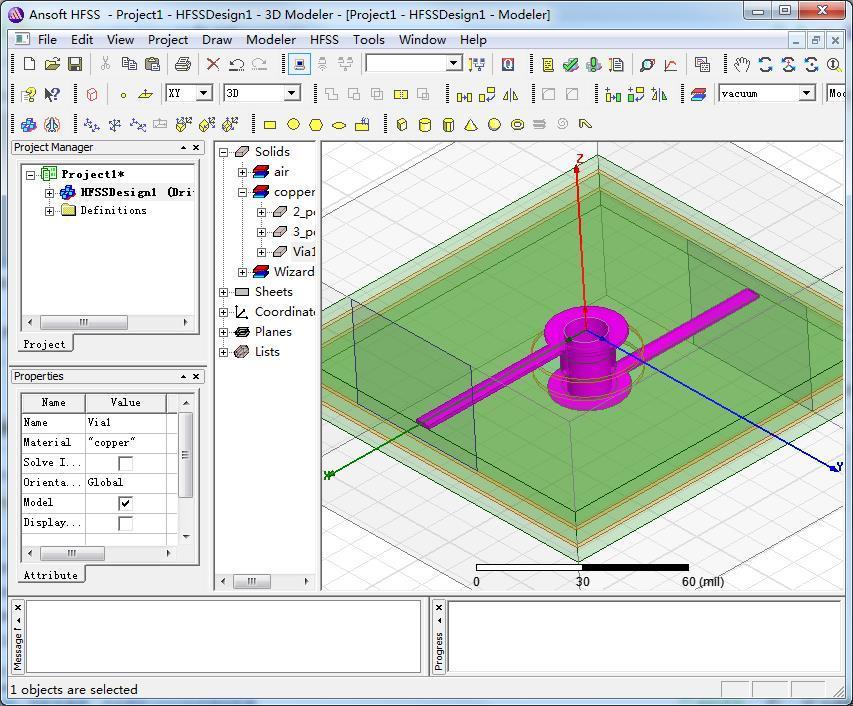Toggle the Solve Inside checkbox
This screenshot has width=853, height=706.
[x=125, y=463]
